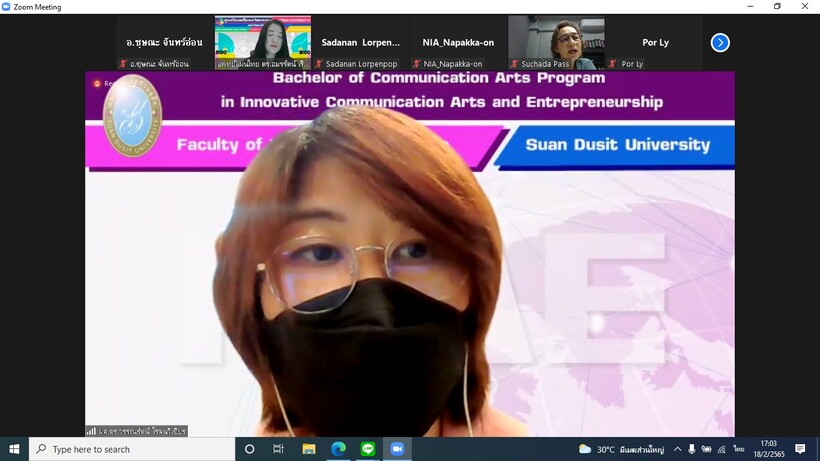Open the weather widget showing 30°C
This screenshot has height=461, width=820.
(621, 450)
